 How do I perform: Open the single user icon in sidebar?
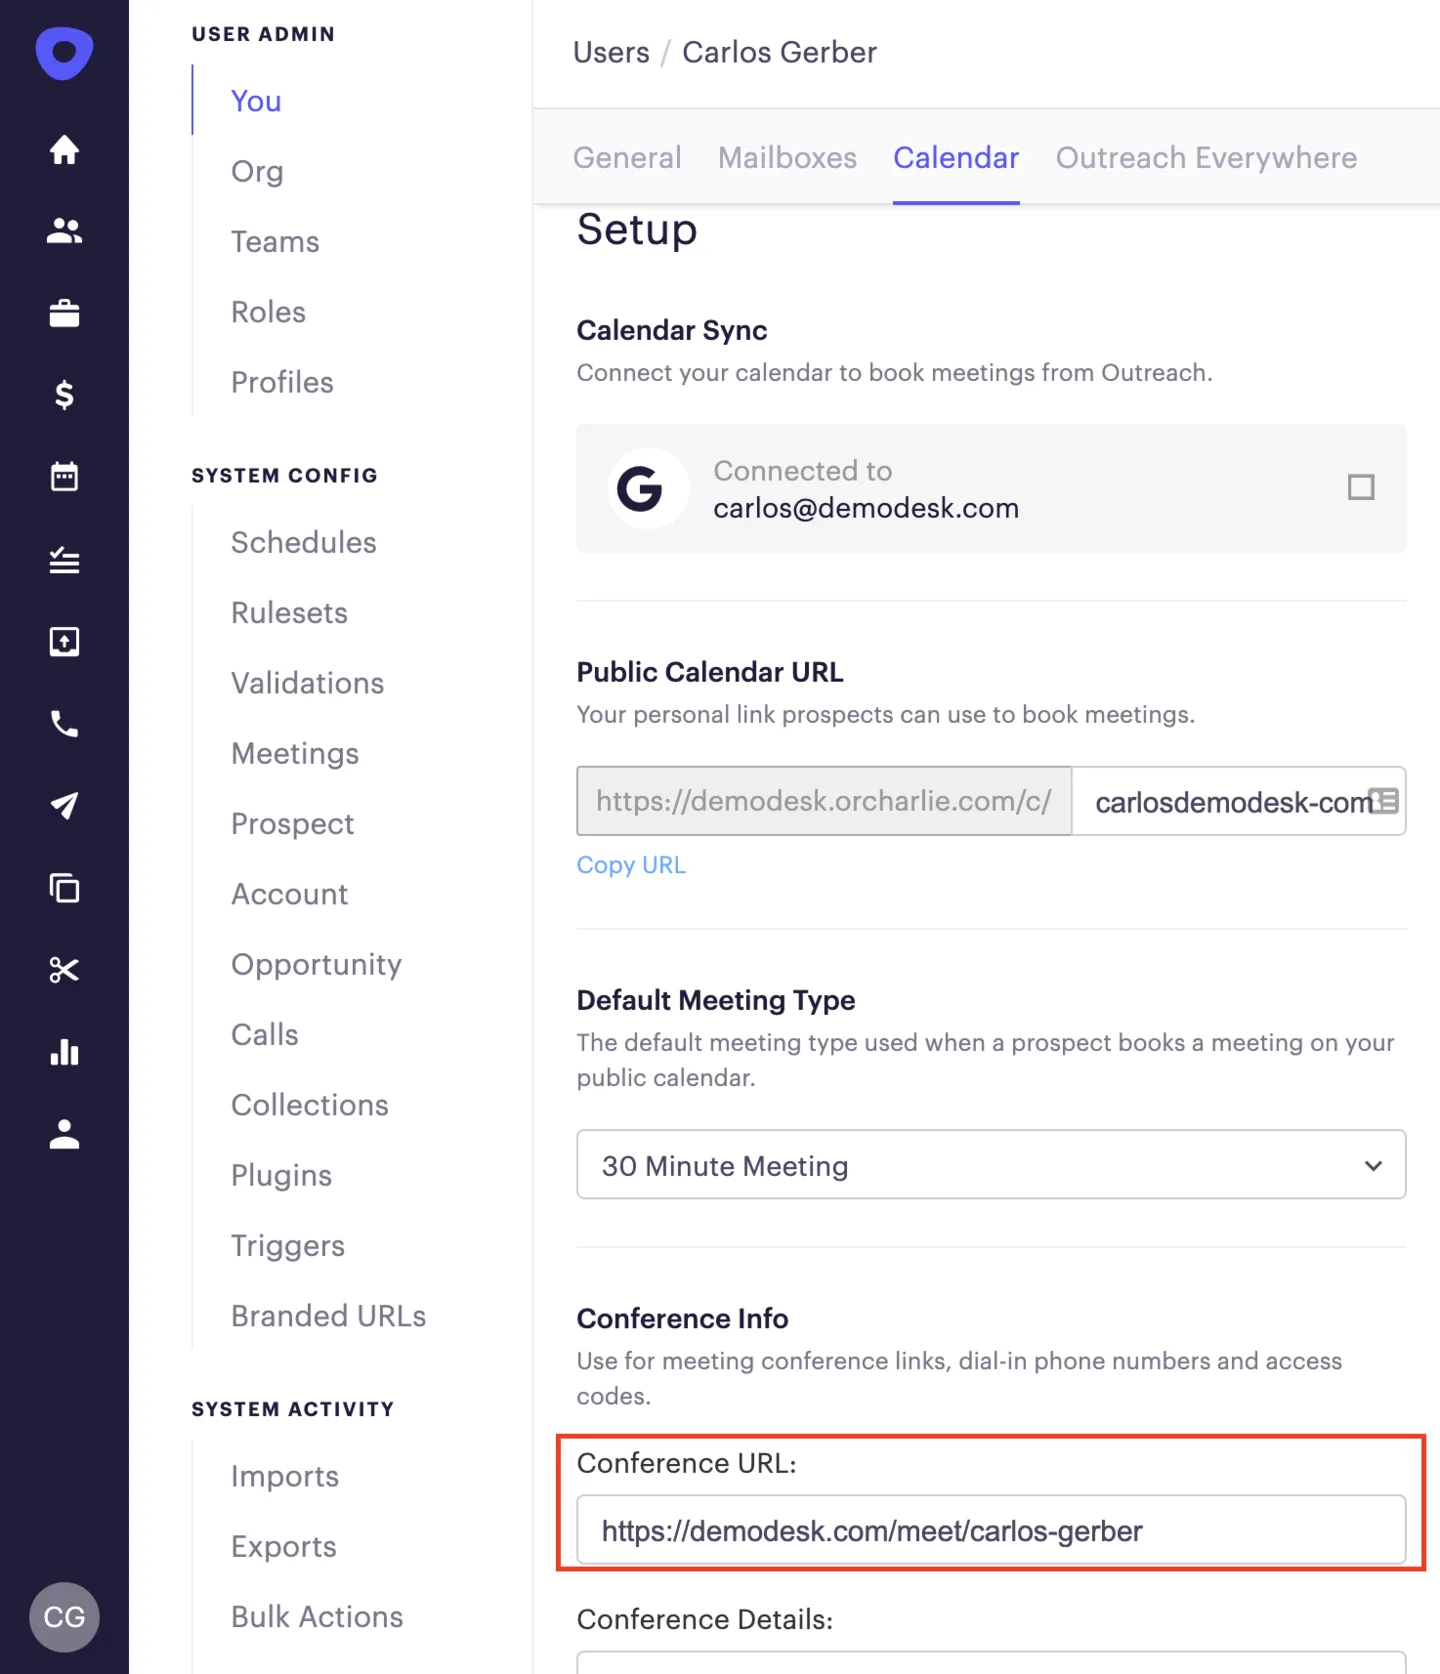(64, 1134)
